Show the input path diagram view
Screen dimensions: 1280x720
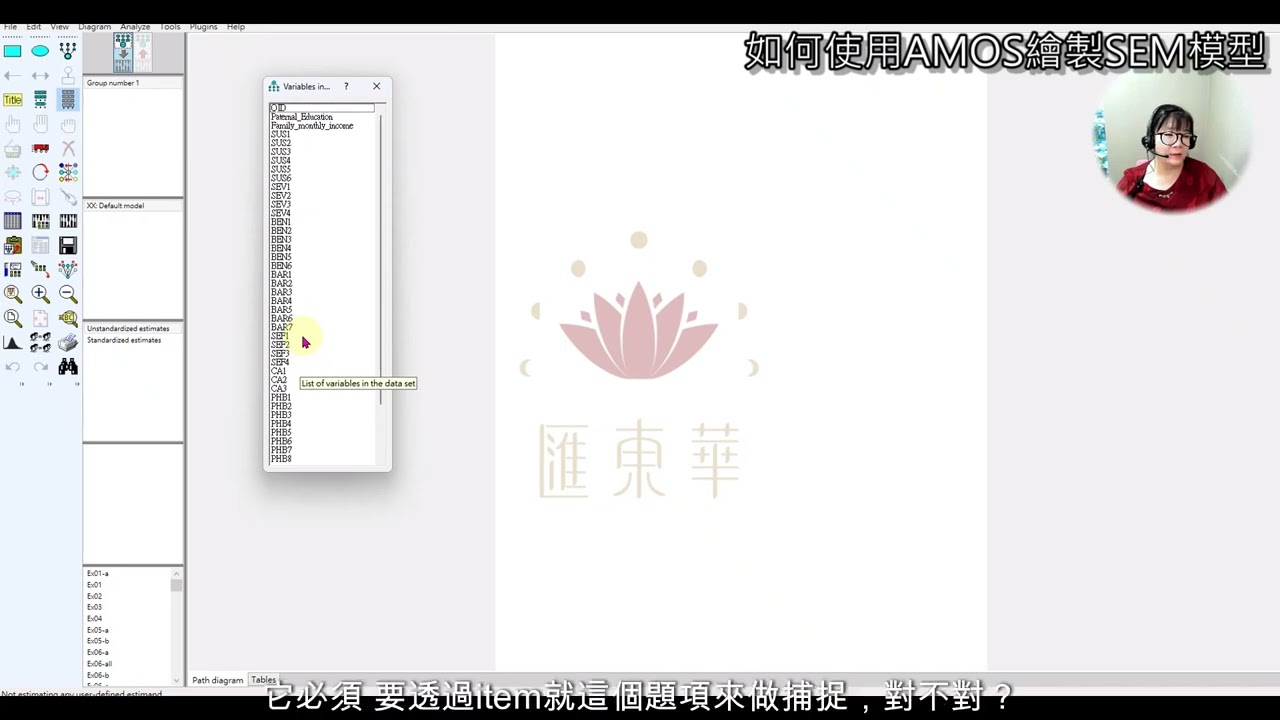click(123, 52)
